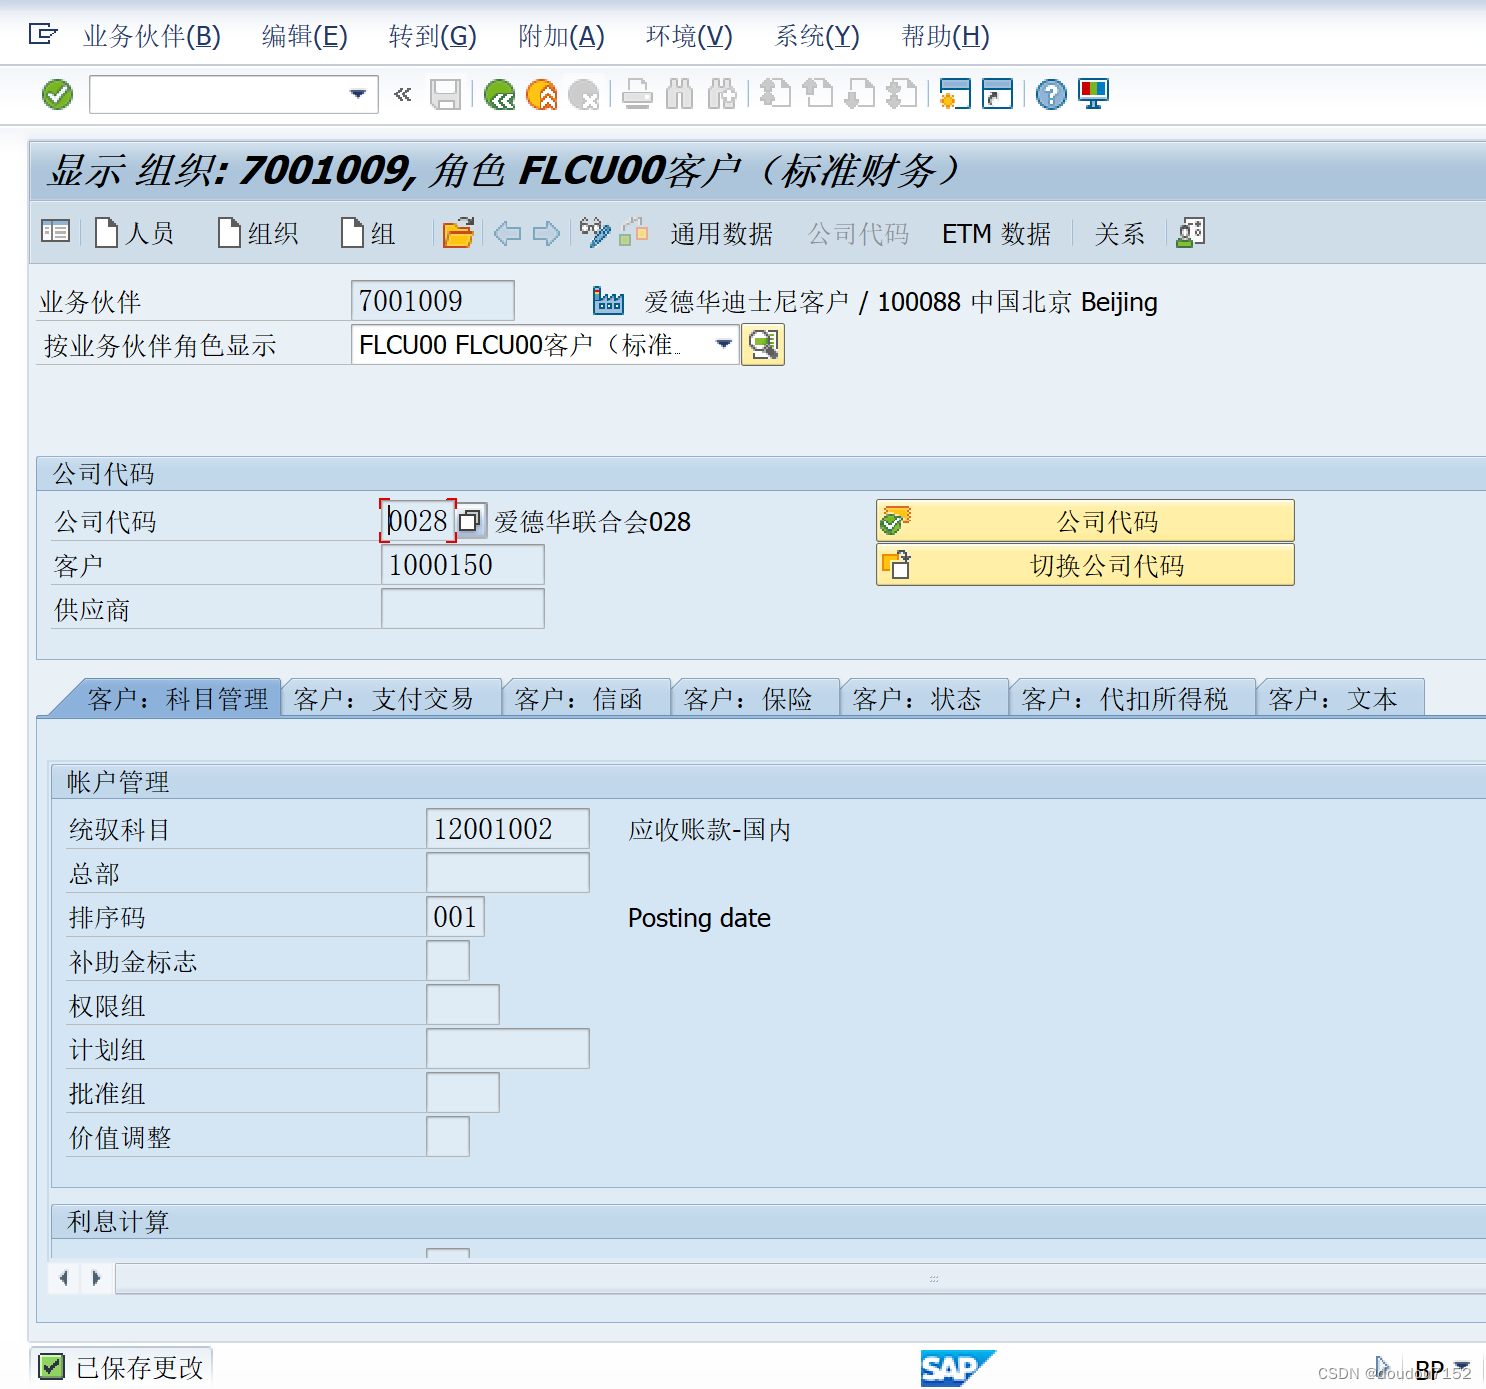Click the Previous Page icon
Viewport: 1486px width, 1389px height.
pos(818,95)
